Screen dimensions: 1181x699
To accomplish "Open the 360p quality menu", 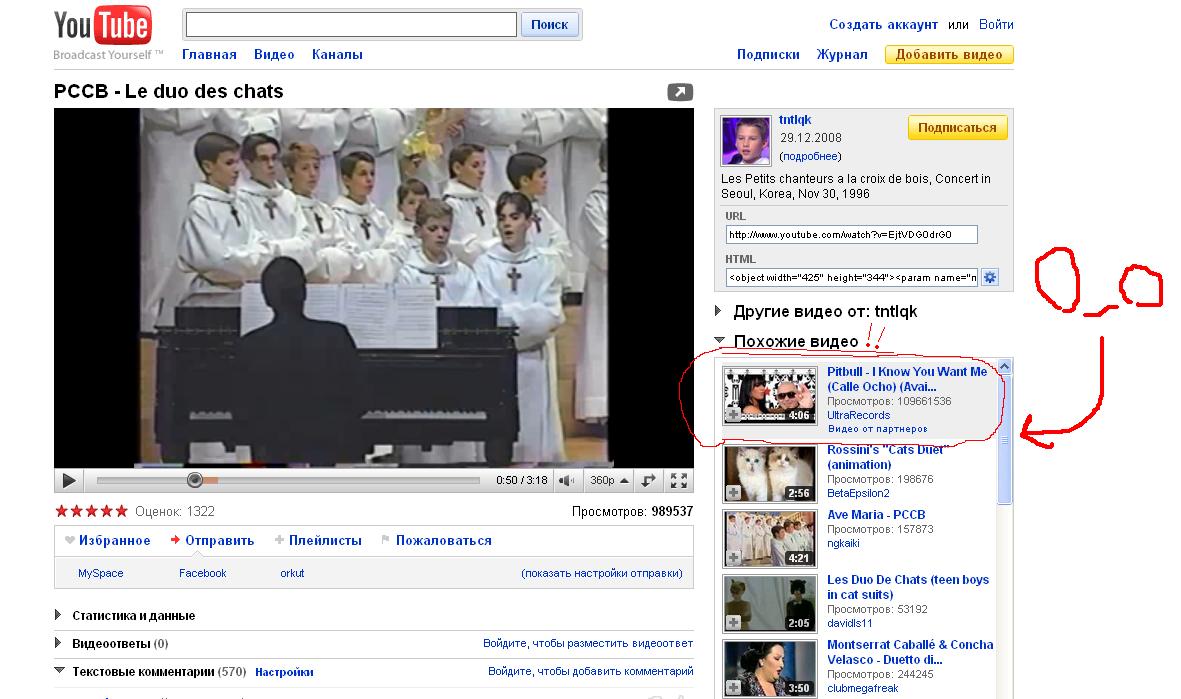I will pos(609,481).
